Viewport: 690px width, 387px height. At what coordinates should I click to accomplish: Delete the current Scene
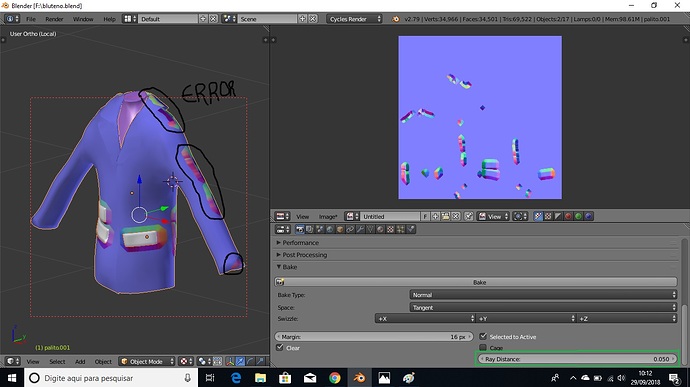[x=312, y=19]
